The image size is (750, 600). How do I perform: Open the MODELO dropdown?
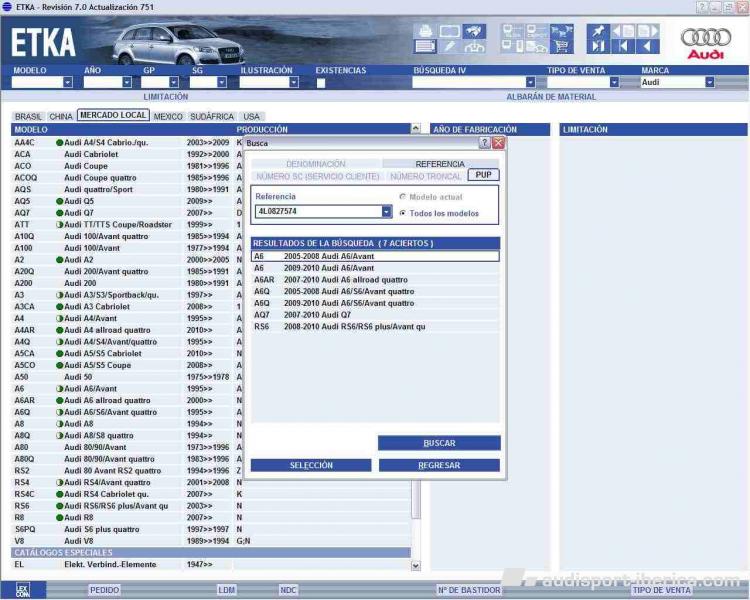coord(68,82)
